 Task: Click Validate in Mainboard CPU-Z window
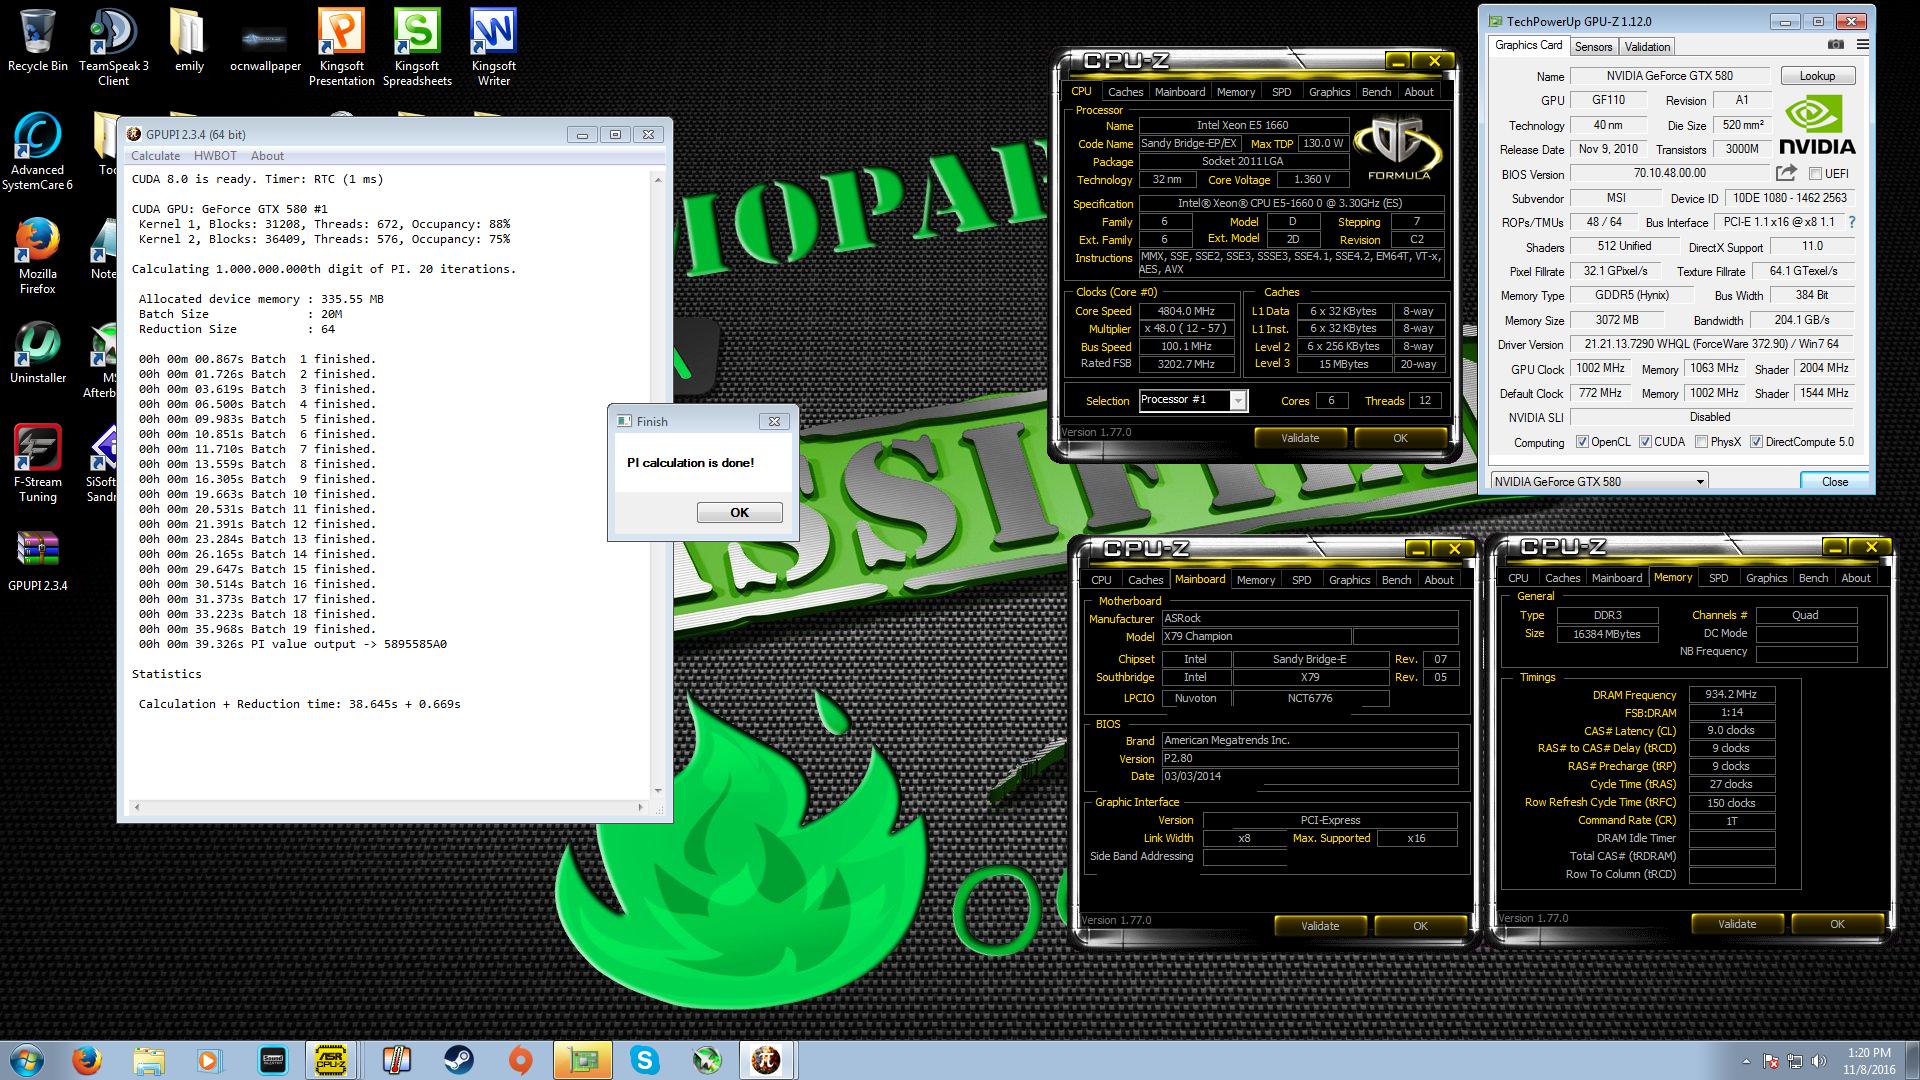(1320, 926)
